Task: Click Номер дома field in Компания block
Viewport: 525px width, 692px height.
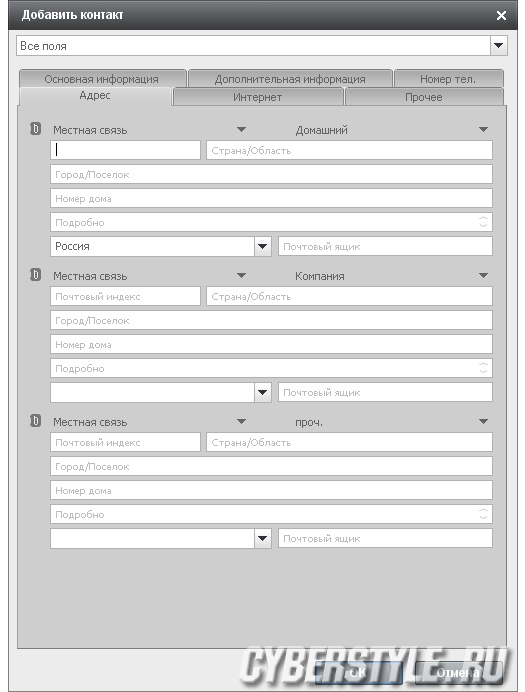Action: point(271,344)
